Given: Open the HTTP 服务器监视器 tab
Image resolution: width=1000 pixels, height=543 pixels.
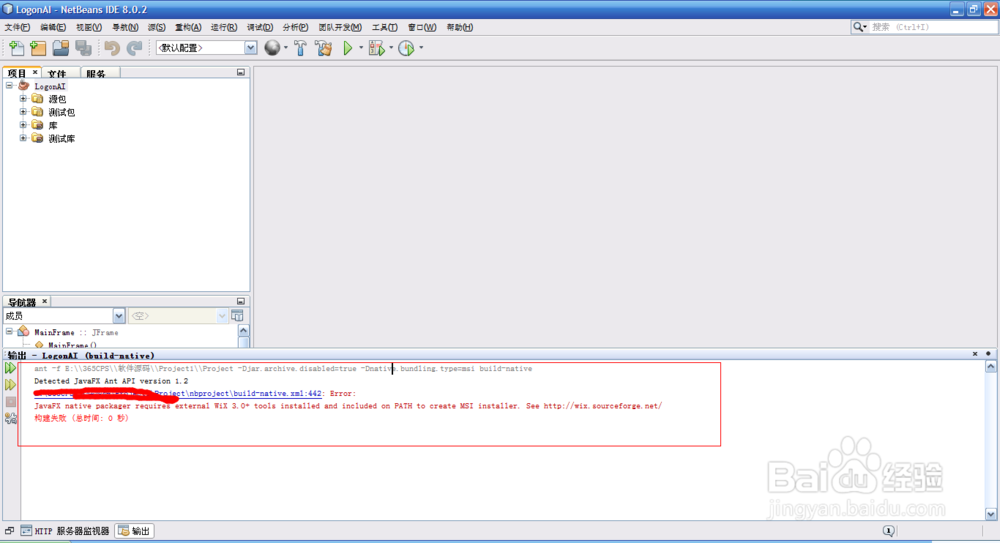Looking at the screenshot, I should tap(65, 531).
